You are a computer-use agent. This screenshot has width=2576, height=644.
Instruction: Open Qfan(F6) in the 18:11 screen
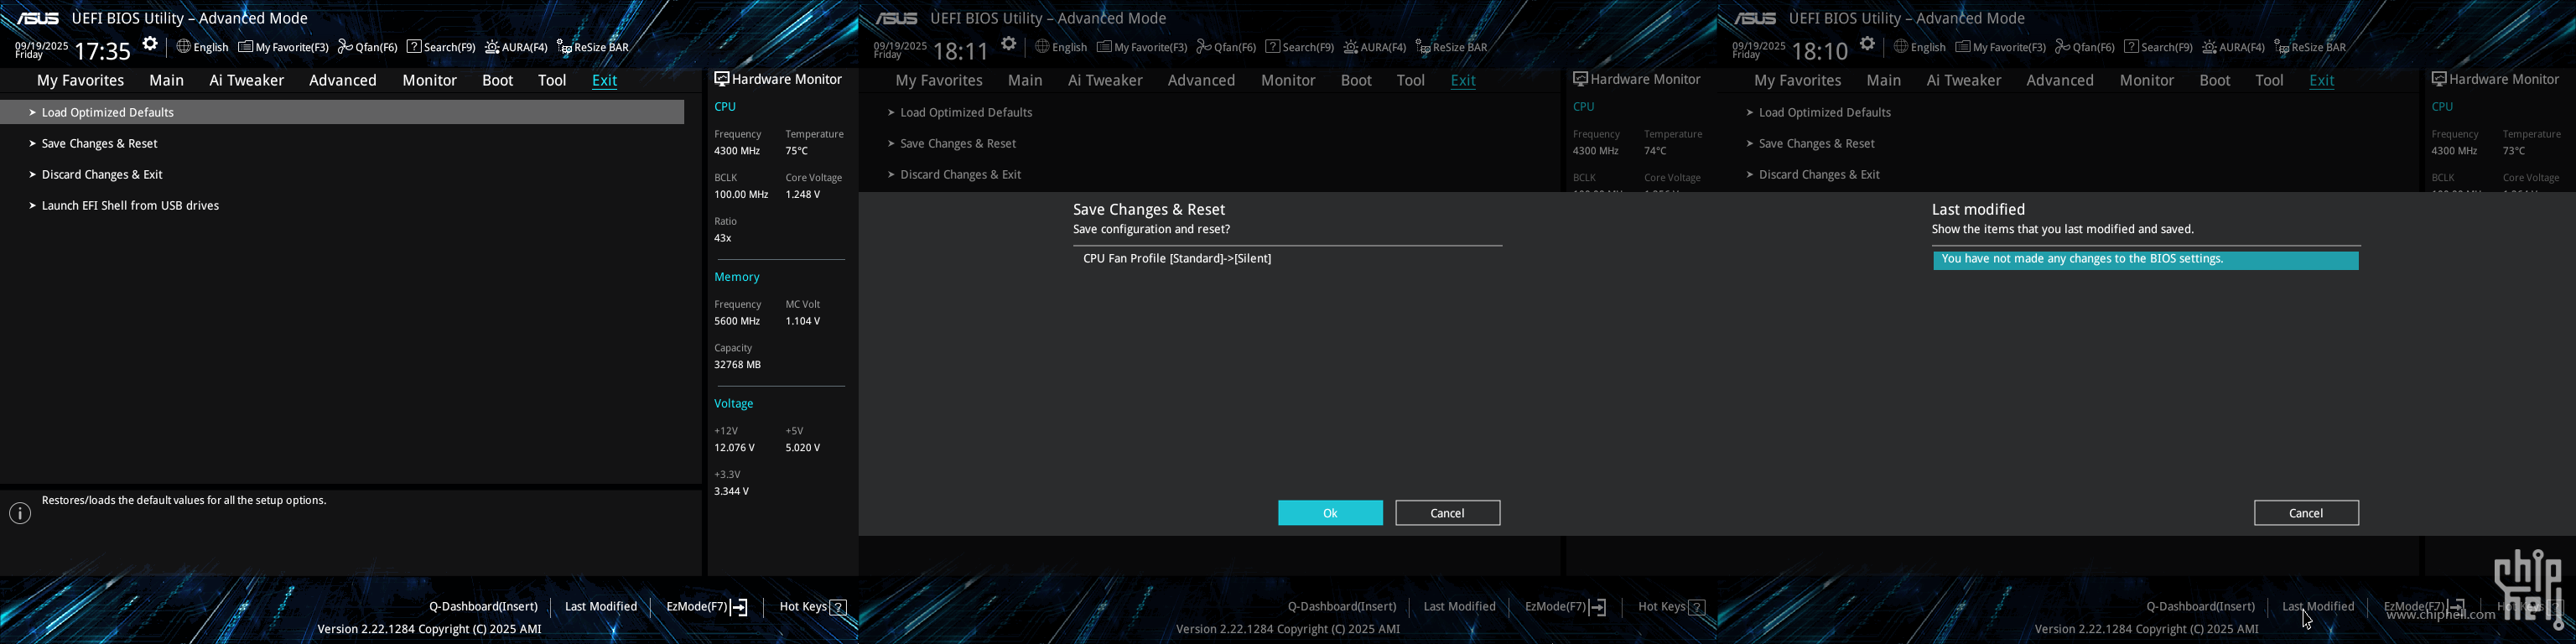tap(1227, 47)
